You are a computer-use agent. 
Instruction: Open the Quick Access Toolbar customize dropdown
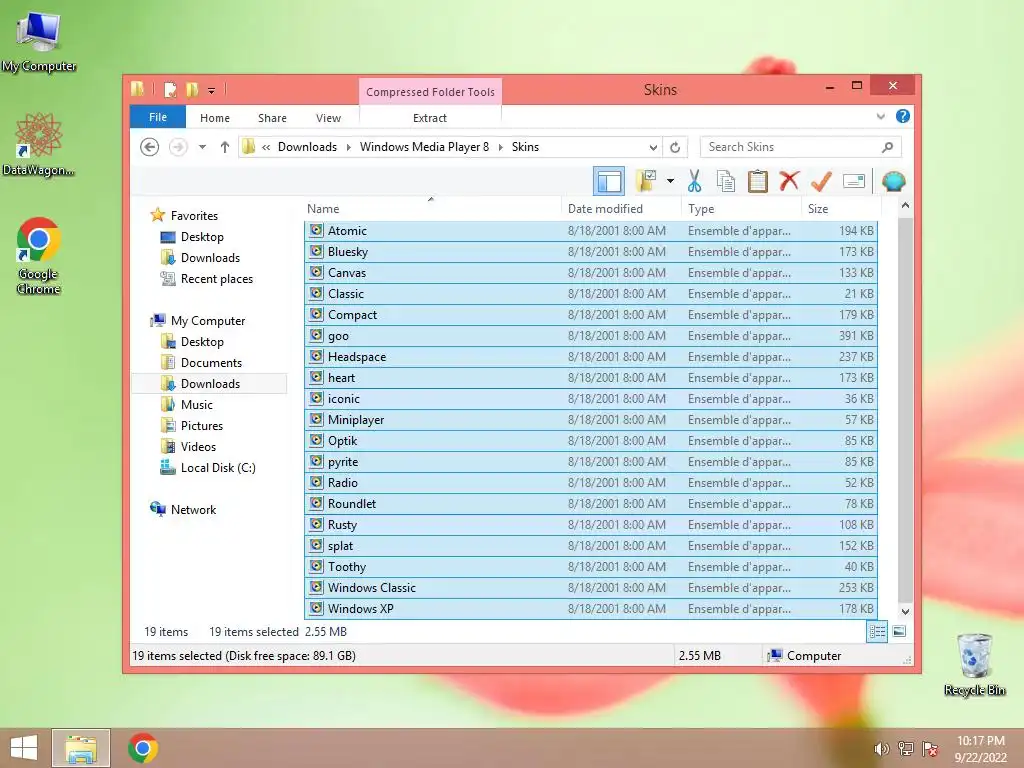point(212,90)
